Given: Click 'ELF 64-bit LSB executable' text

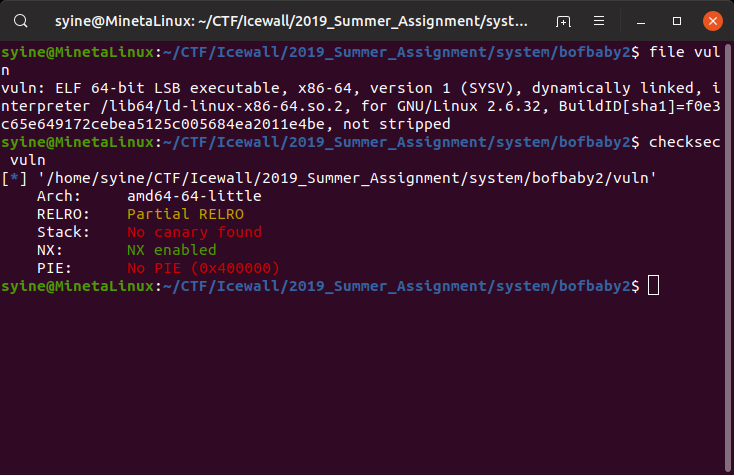Looking at the screenshot, I should (168, 88).
